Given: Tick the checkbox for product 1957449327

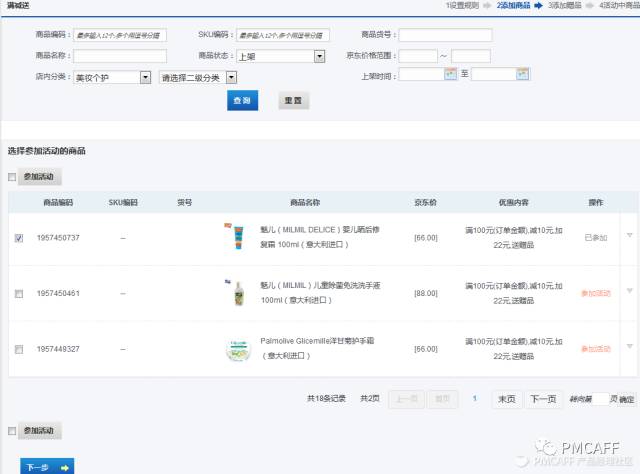Looking at the screenshot, I should (x=19, y=349).
